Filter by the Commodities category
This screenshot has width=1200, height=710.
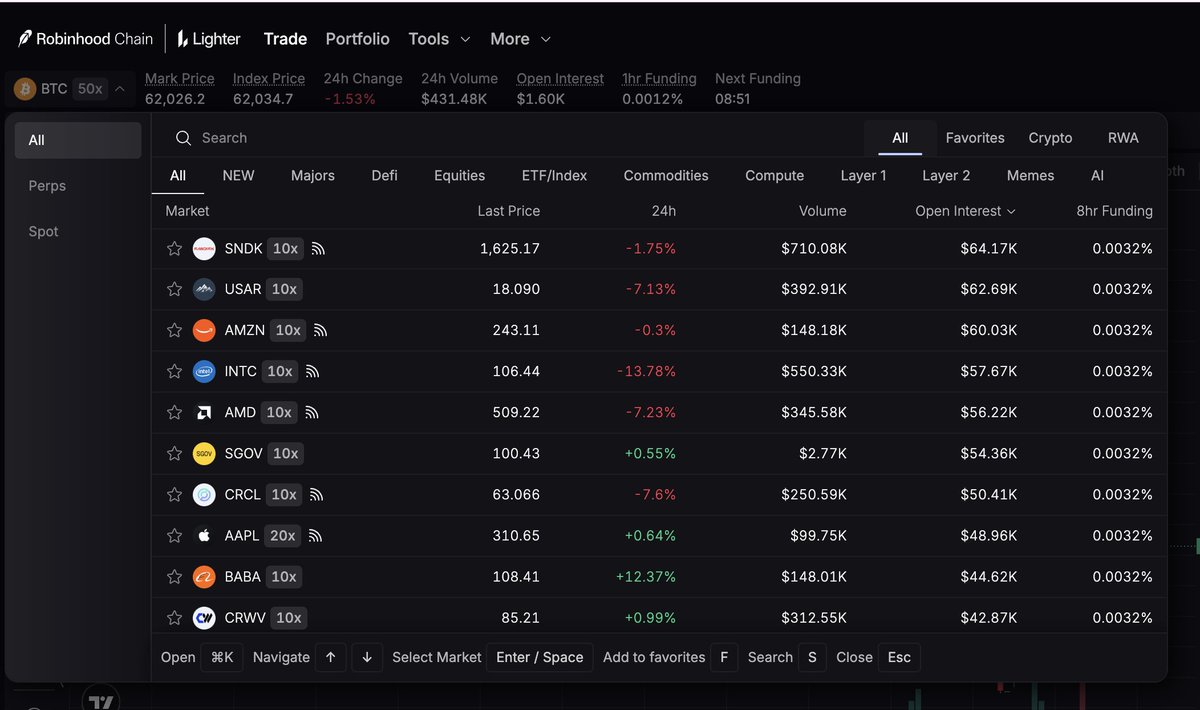tap(666, 175)
